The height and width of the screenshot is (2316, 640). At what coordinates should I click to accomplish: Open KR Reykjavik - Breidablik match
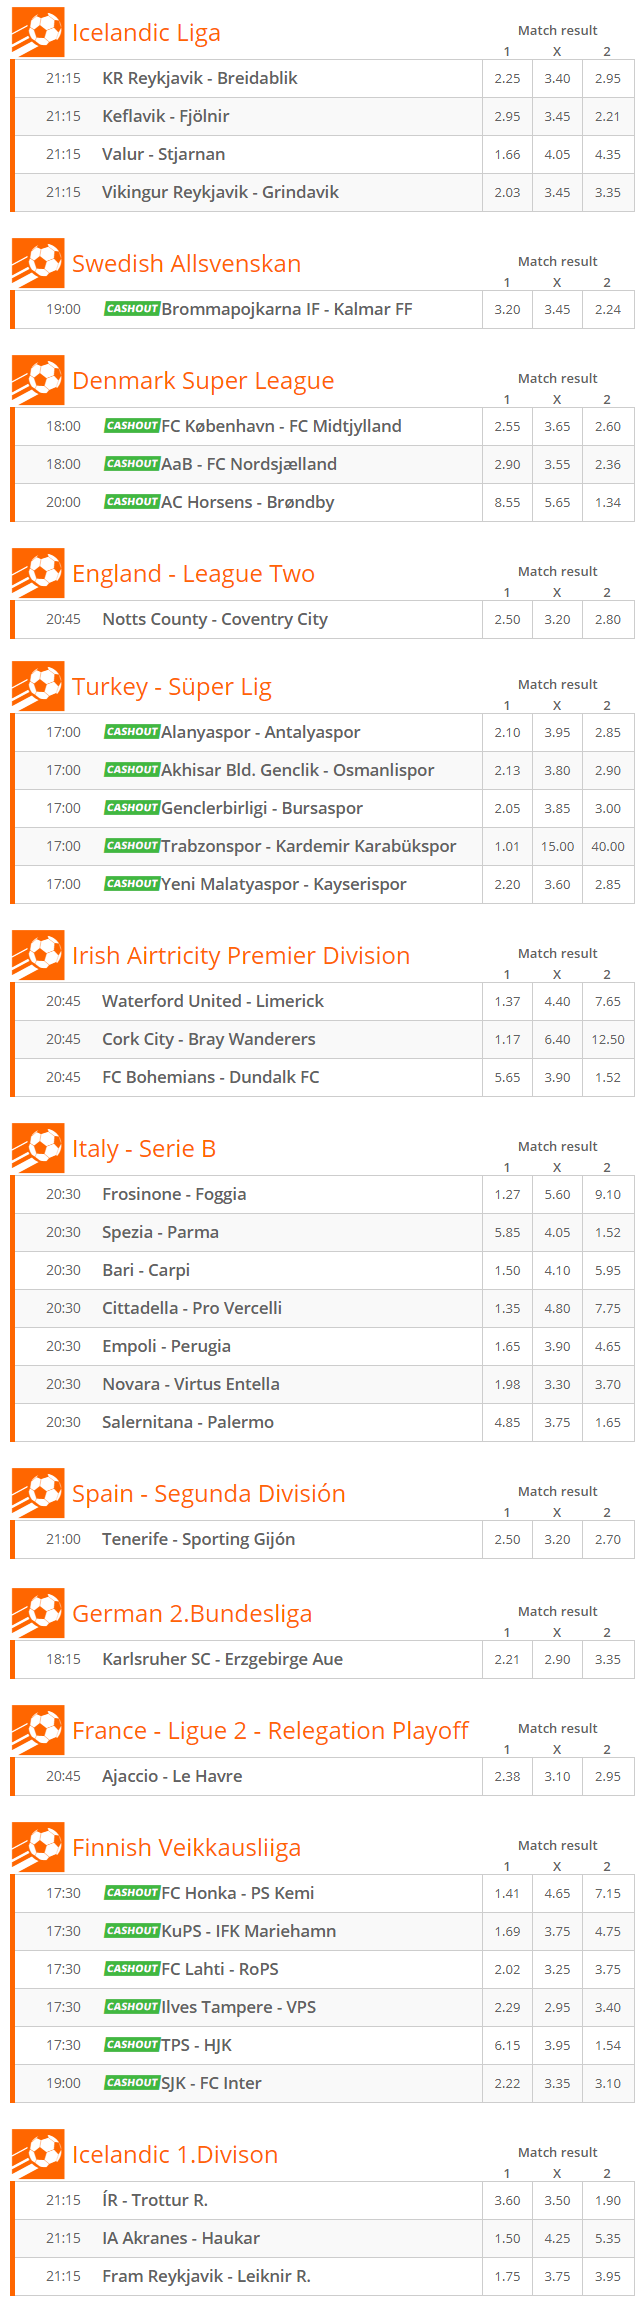click(200, 79)
